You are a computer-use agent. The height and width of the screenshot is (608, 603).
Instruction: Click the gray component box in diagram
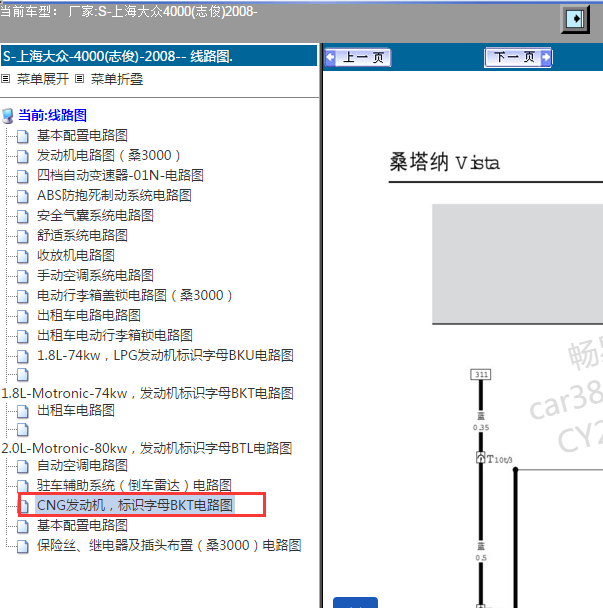click(518, 264)
